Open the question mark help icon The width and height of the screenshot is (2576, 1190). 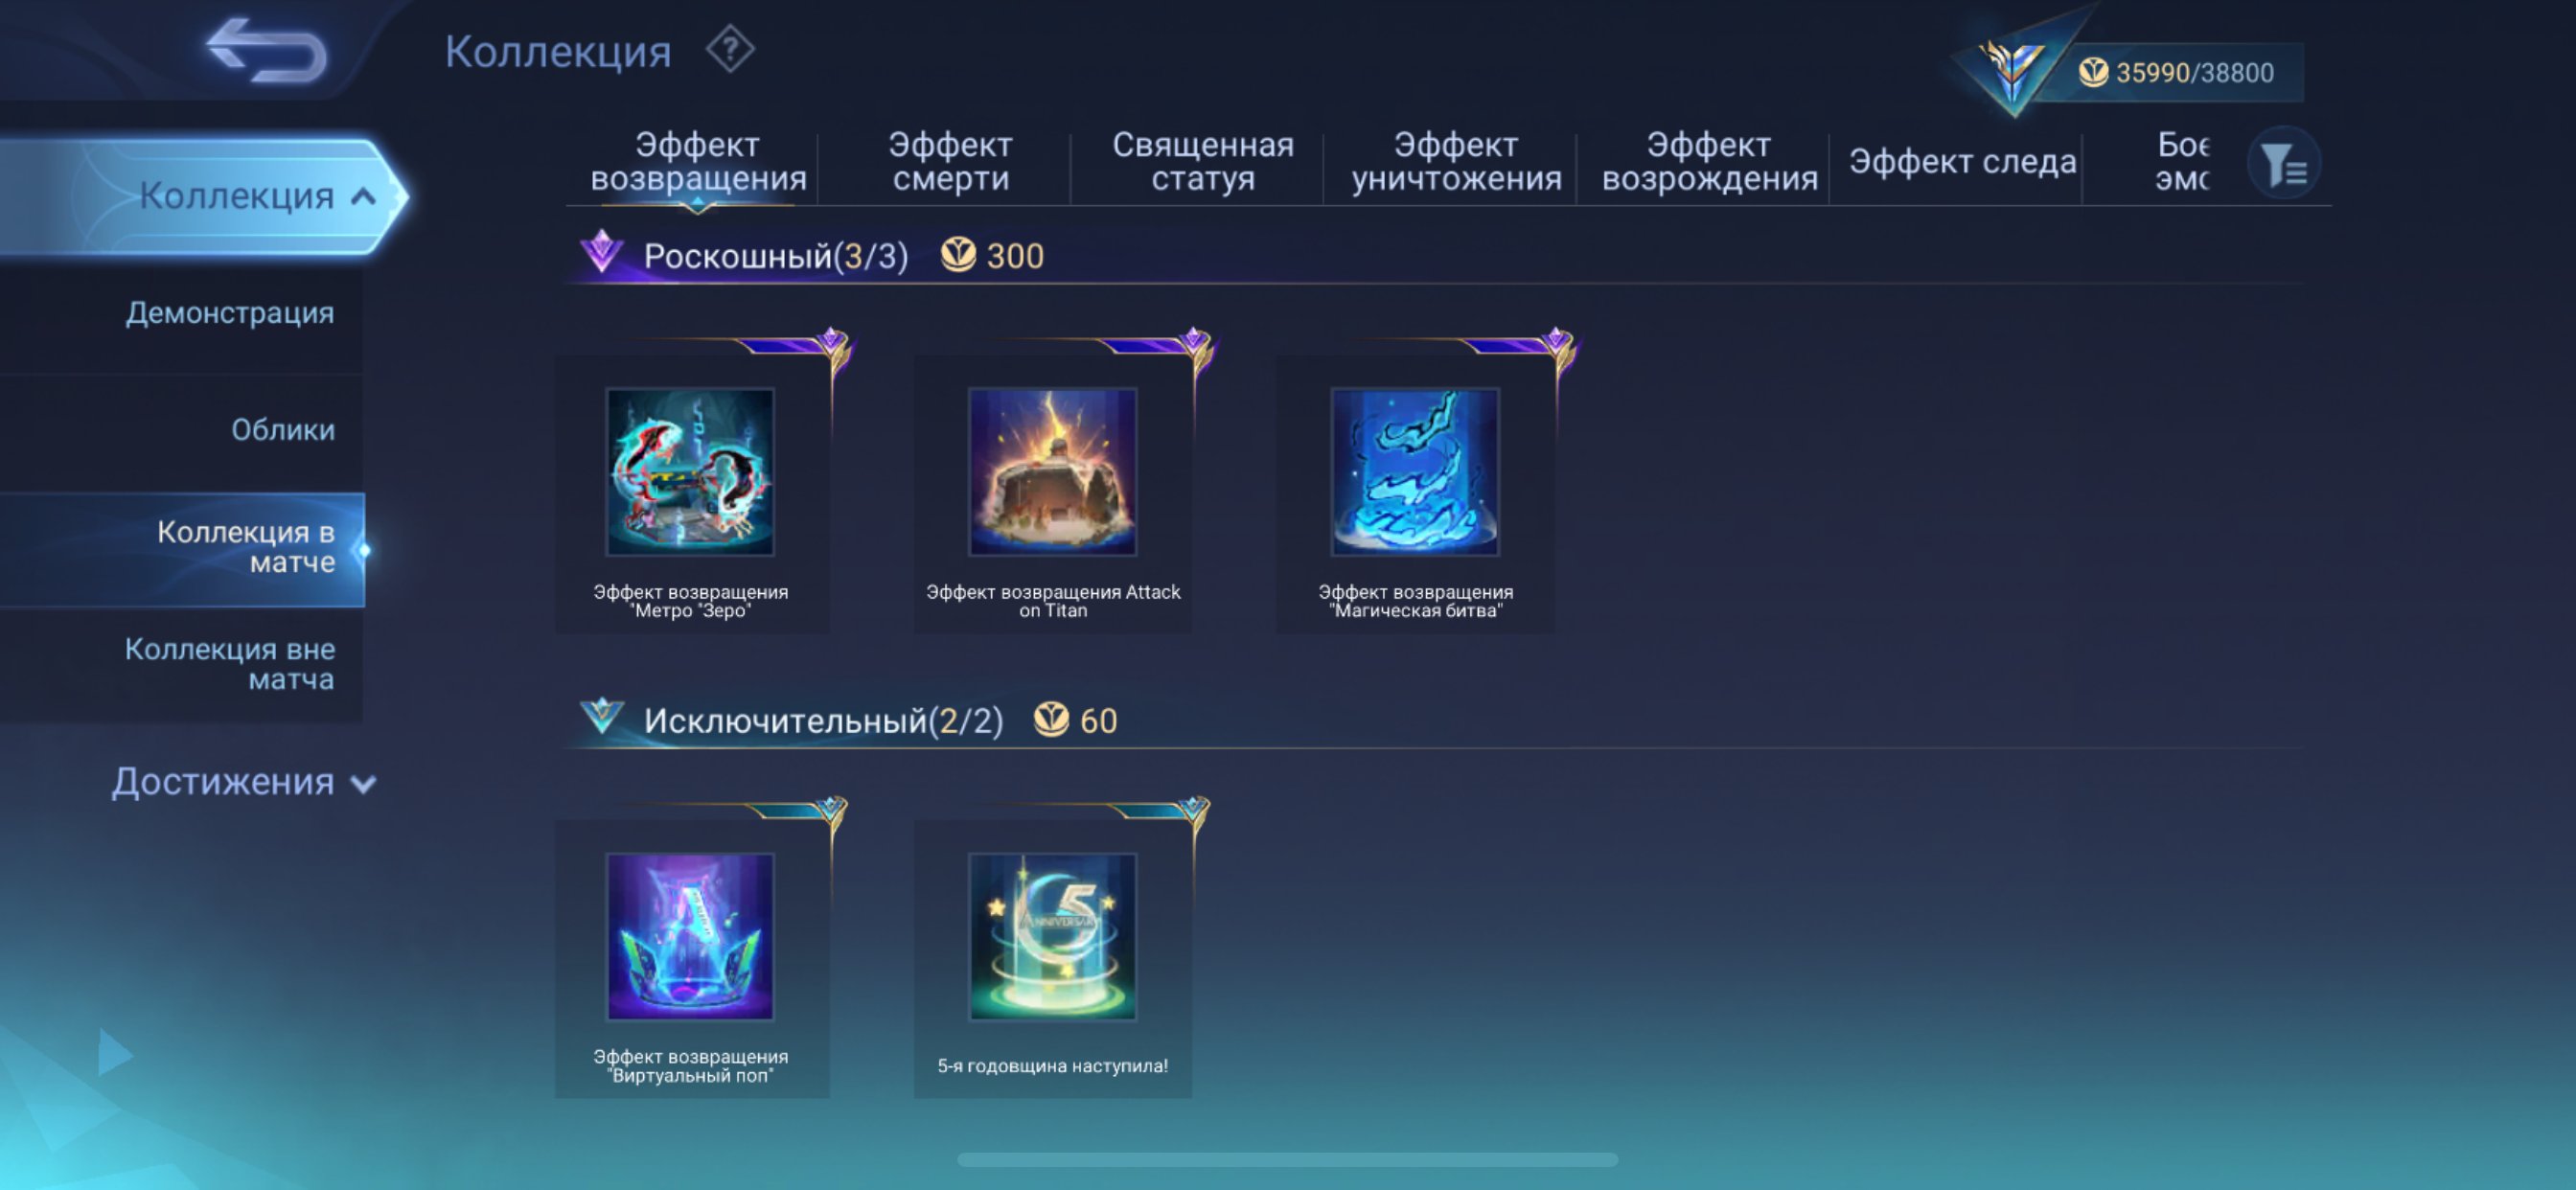pos(730,49)
